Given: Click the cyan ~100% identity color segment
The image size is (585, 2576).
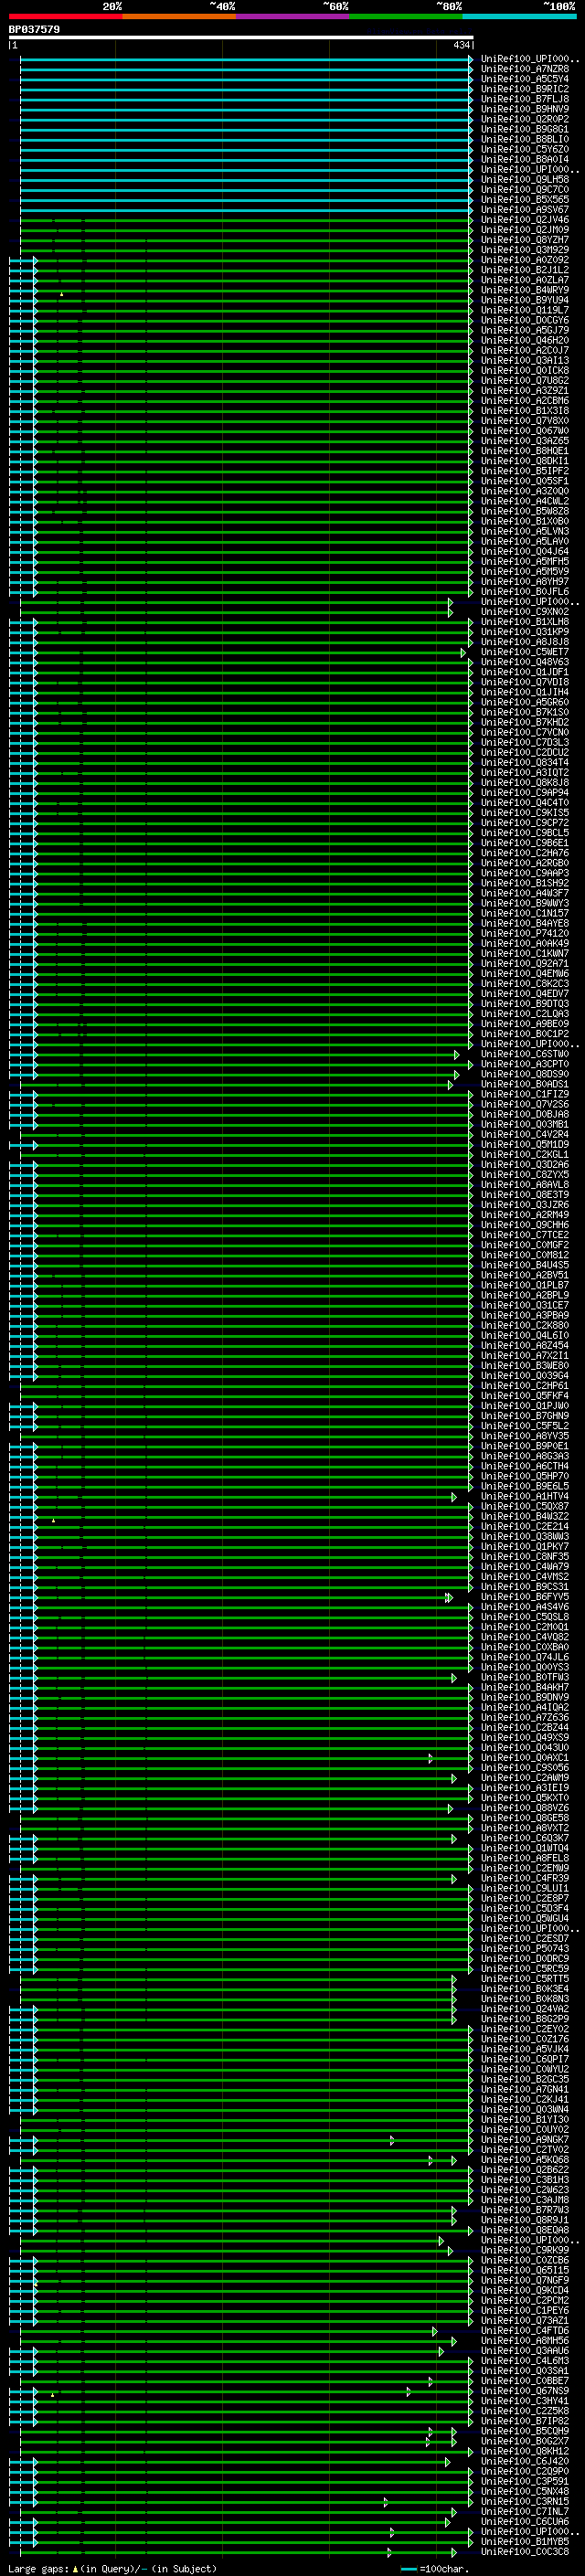Looking at the screenshot, I should click(519, 16).
